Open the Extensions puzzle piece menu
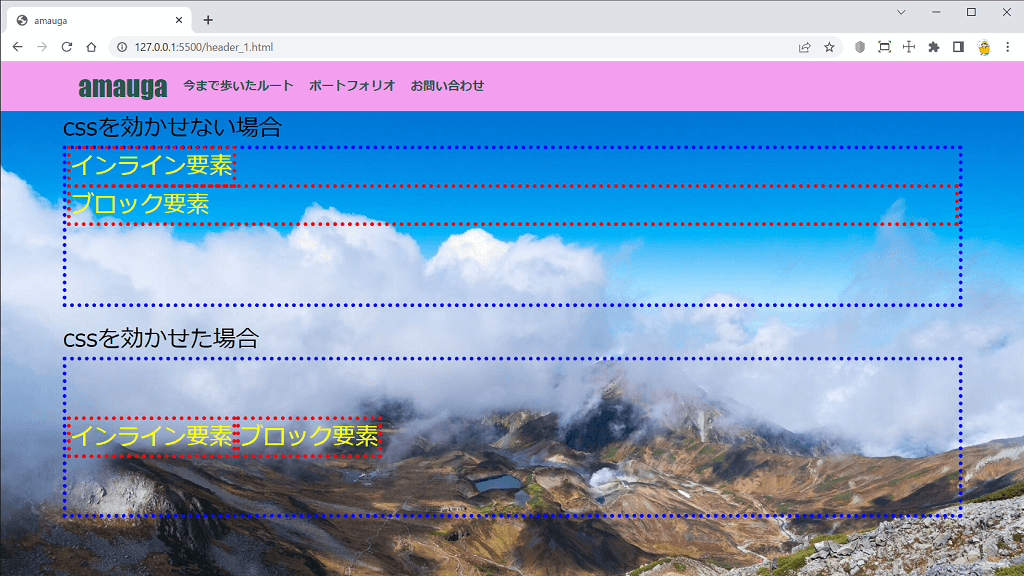 pos(933,47)
